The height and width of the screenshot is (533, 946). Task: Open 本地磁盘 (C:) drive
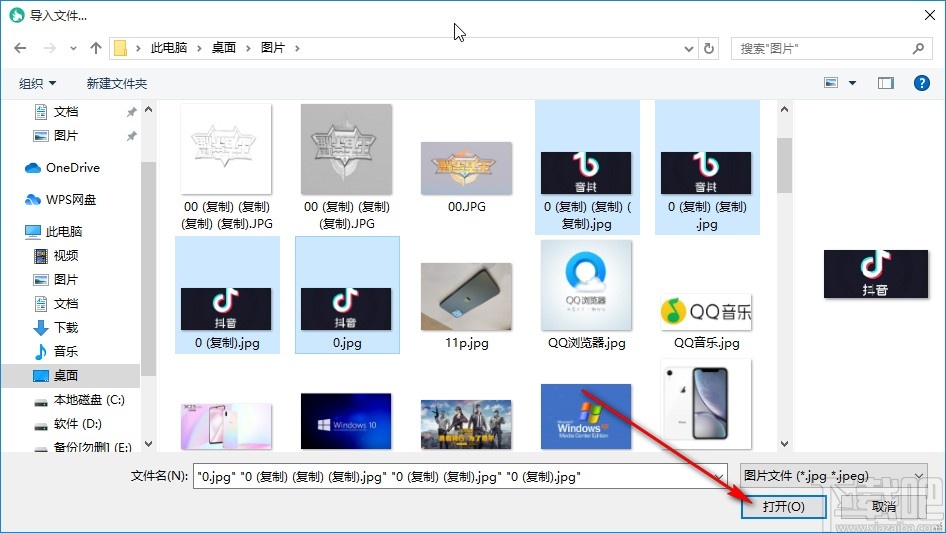[79, 400]
